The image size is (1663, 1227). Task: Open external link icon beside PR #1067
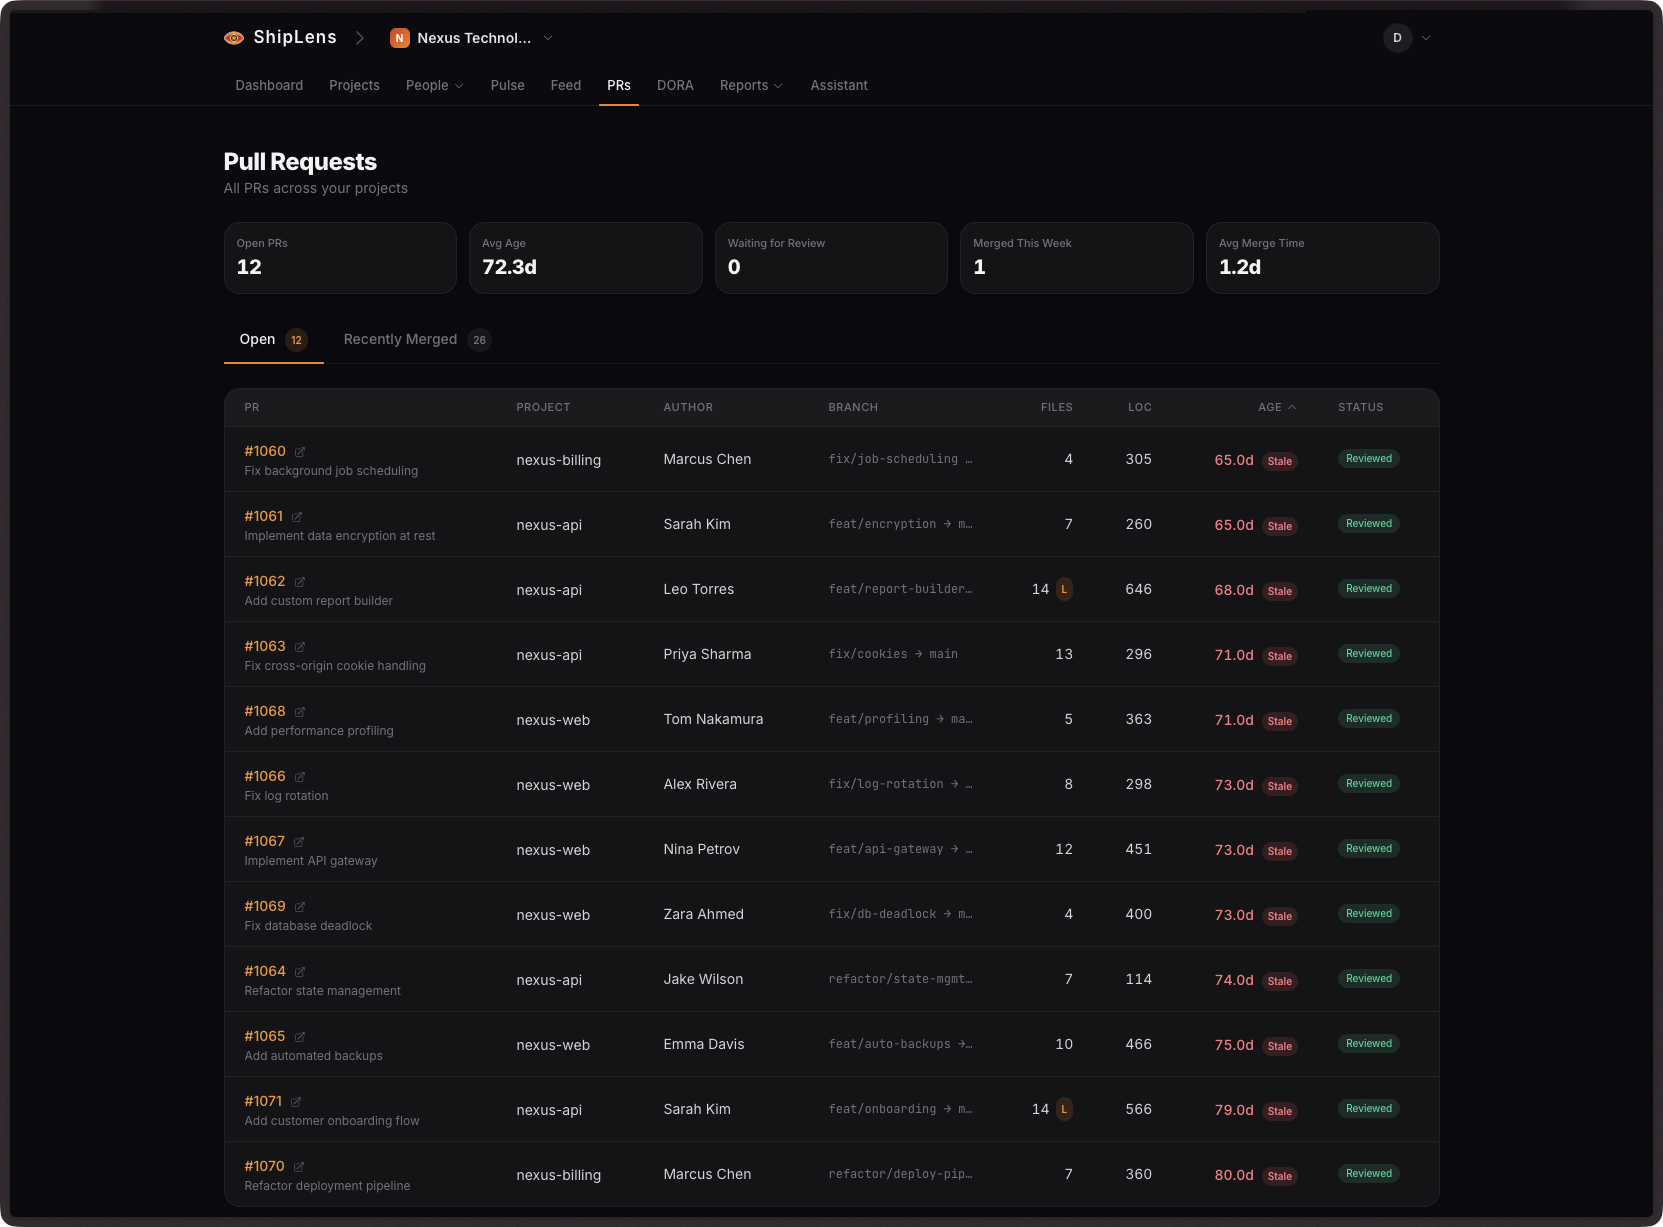pos(299,841)
